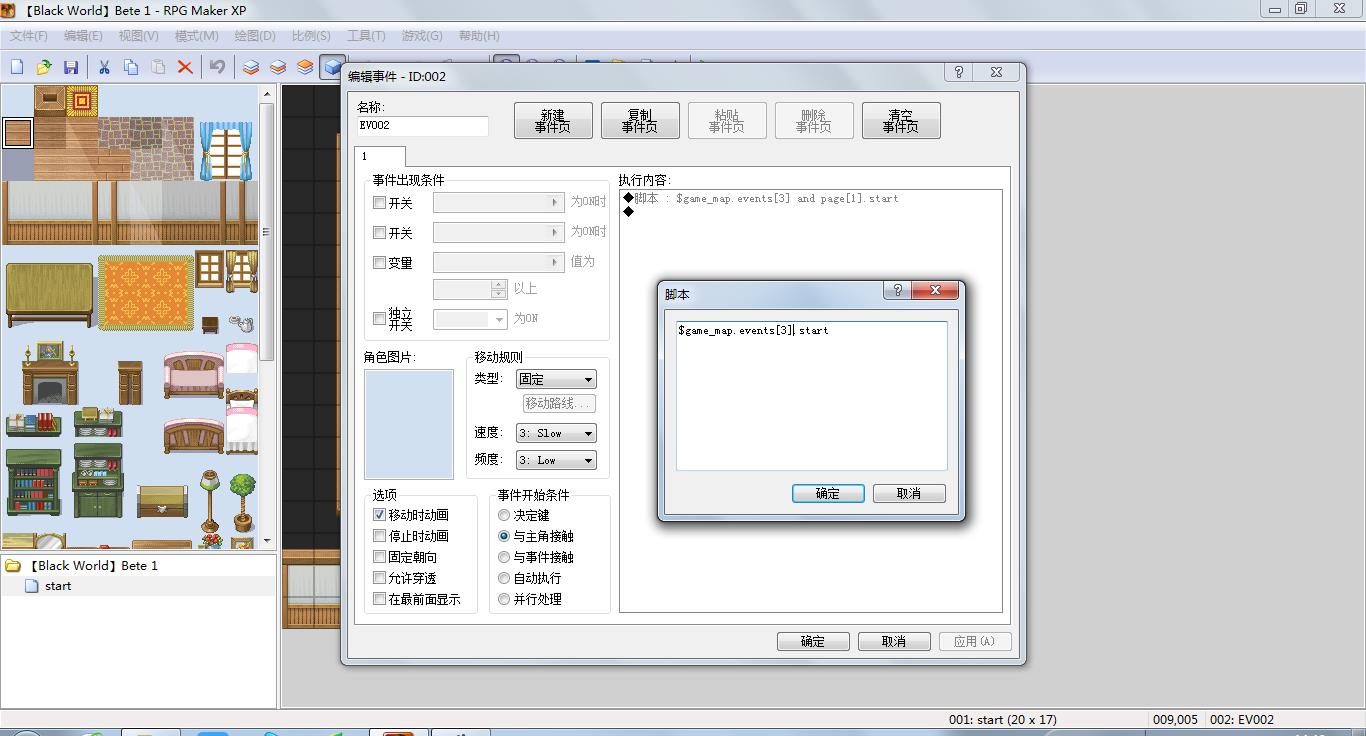
Task: Select the third map layer icon
Action: pyautogui.click(x=305, y=67)
